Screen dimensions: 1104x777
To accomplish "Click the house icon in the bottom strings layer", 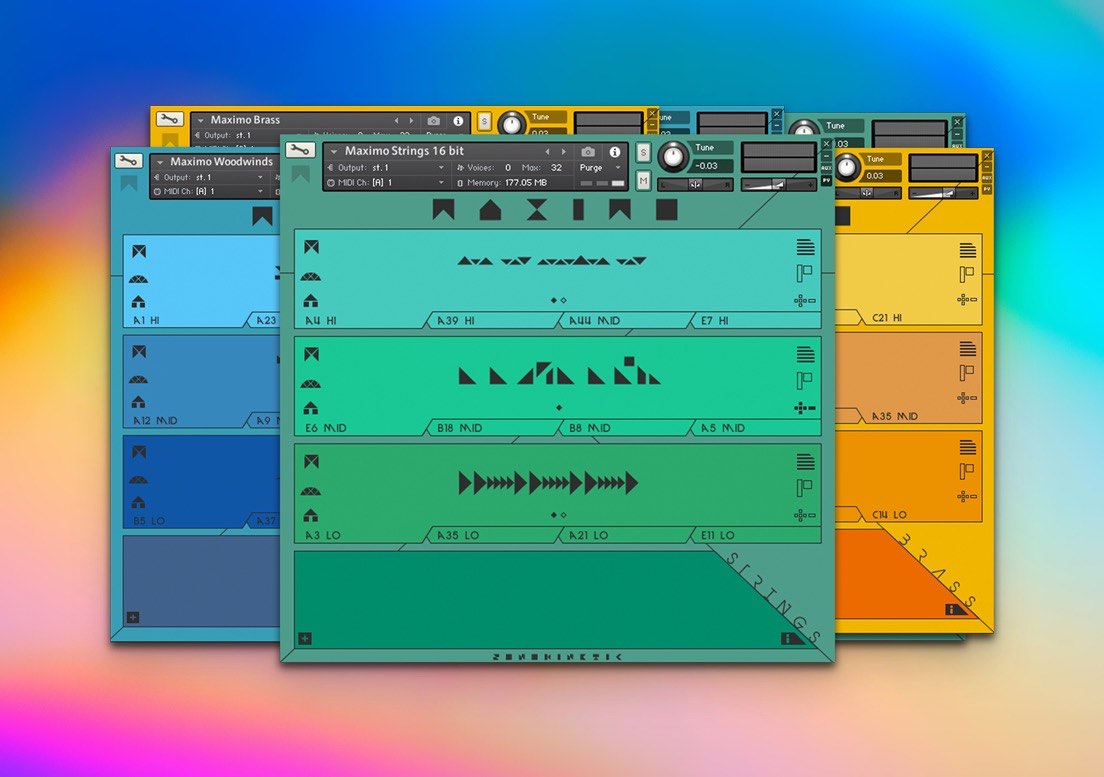I will tap(311, 515).
